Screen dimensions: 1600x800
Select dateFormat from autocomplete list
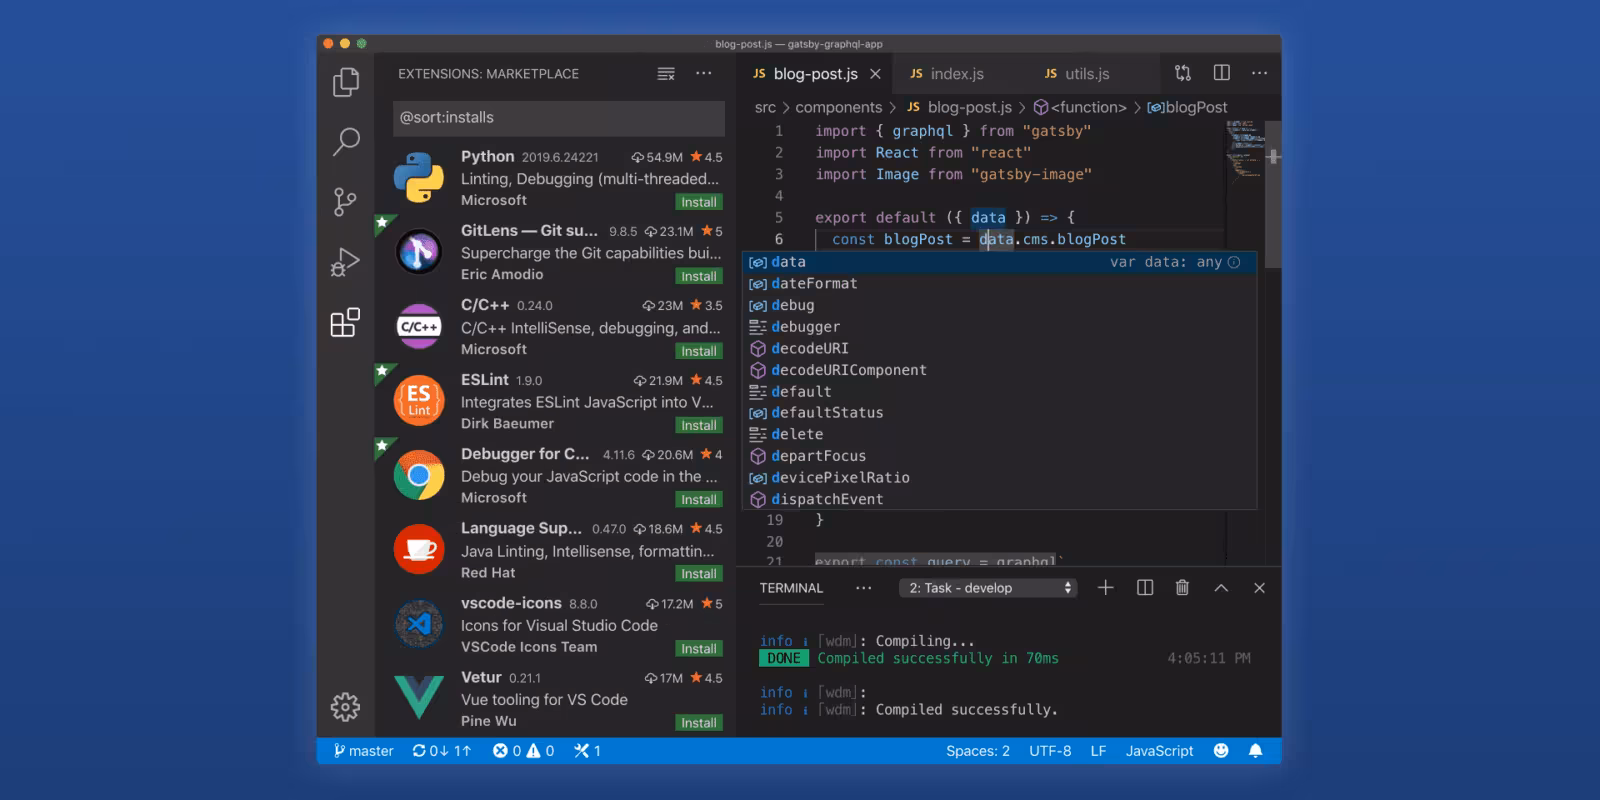[x=998, y=284]
